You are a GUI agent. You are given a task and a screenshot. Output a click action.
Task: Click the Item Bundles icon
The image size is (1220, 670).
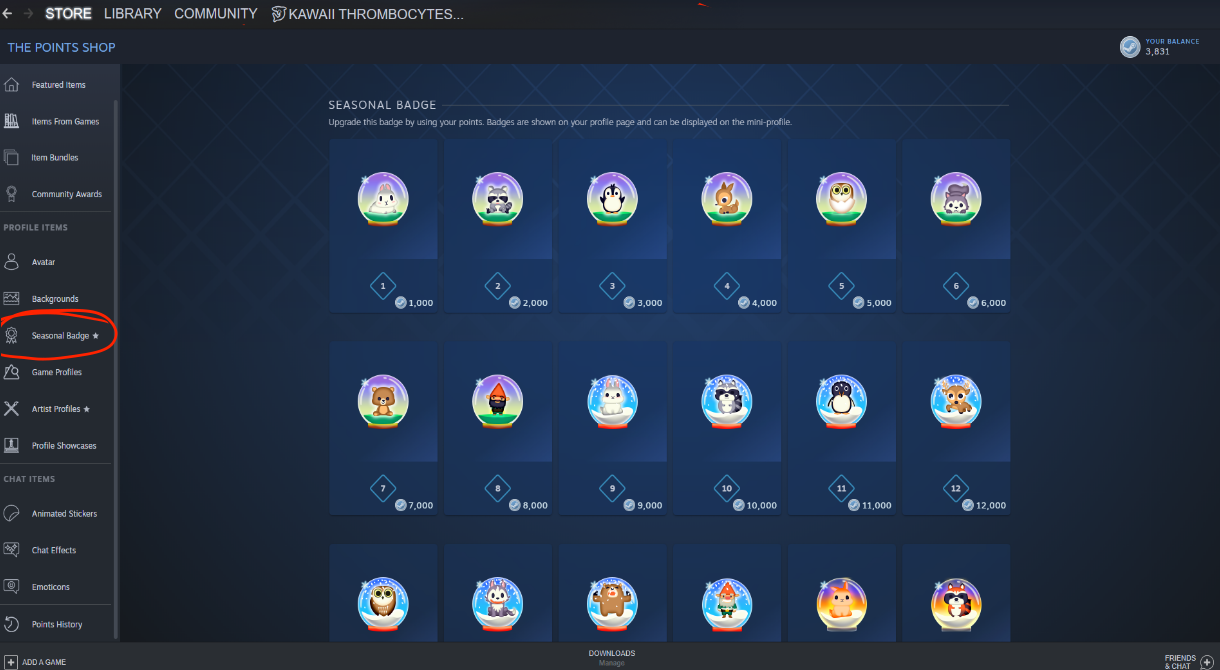(x=12, y=157)
